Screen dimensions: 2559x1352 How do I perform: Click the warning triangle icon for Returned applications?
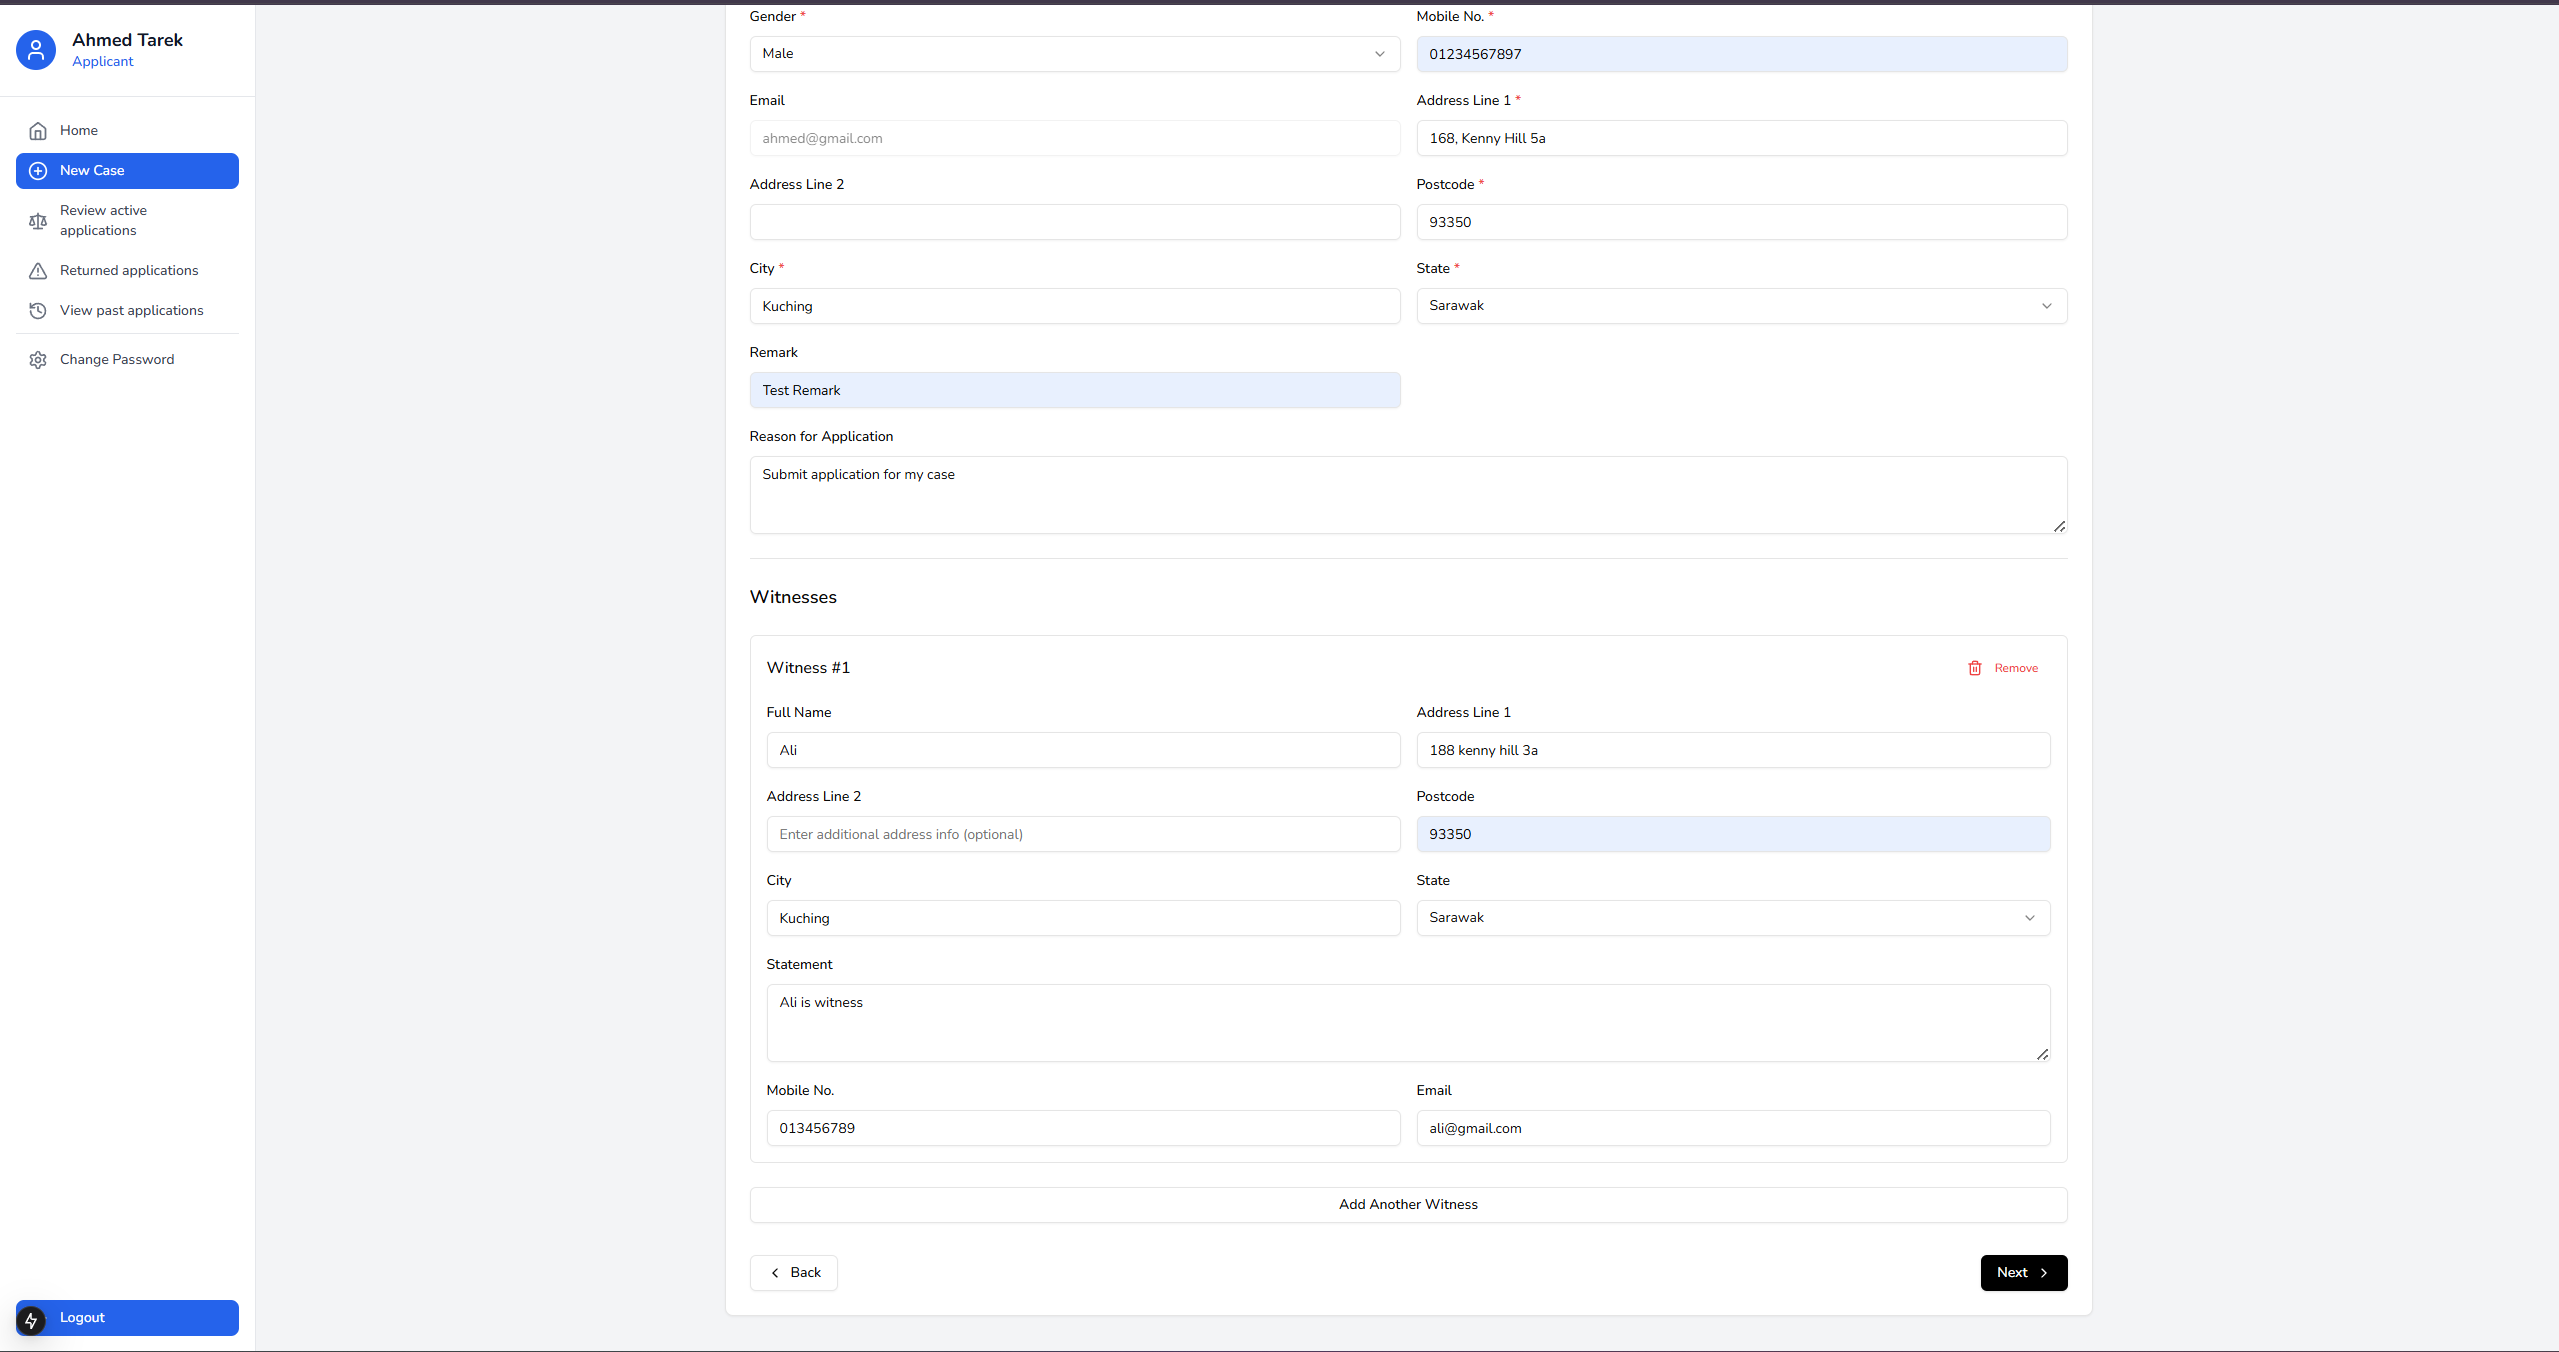[x=38, y=271]
